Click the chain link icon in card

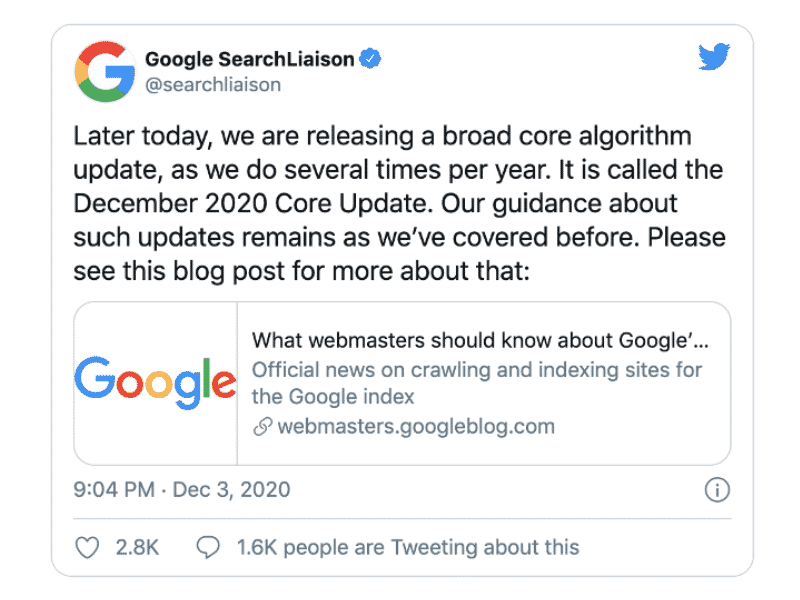coord(263,426)
